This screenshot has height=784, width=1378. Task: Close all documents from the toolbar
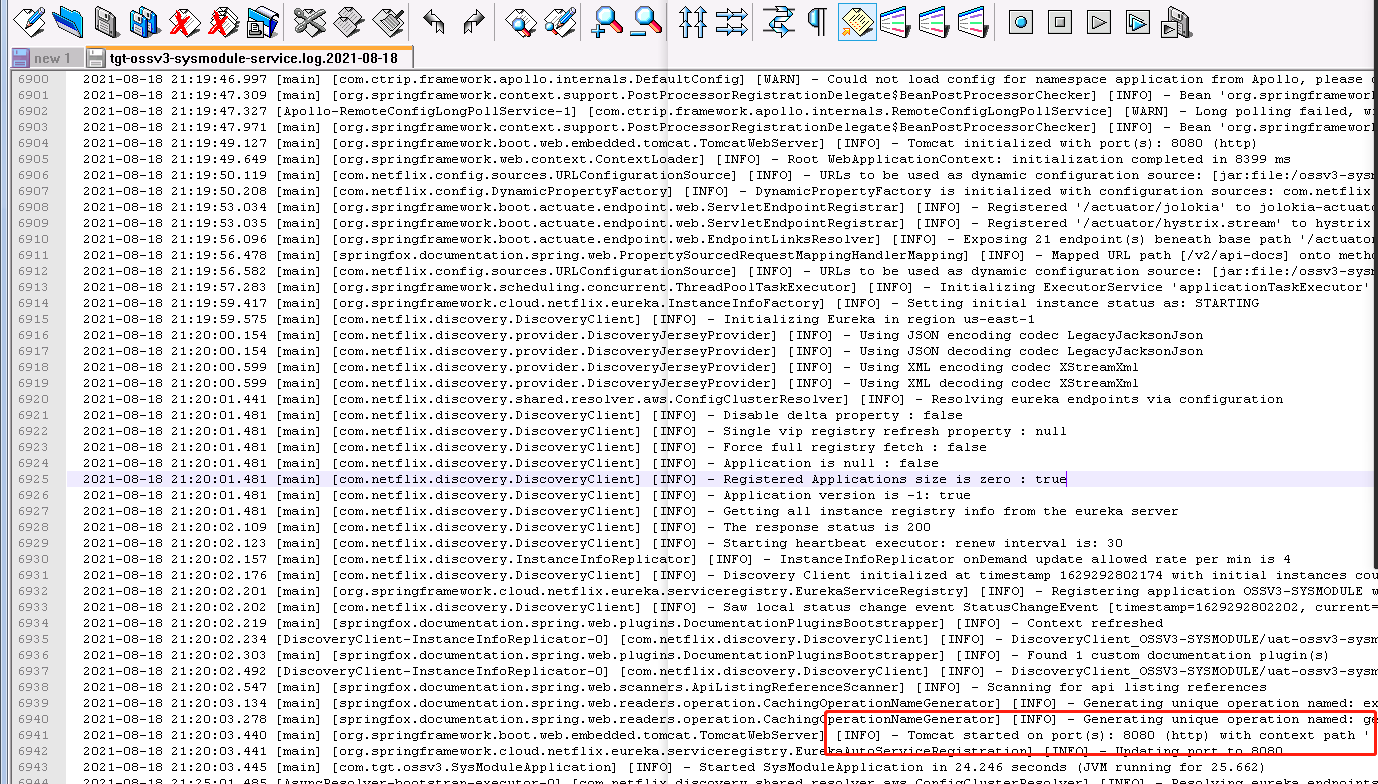point(222,20)
